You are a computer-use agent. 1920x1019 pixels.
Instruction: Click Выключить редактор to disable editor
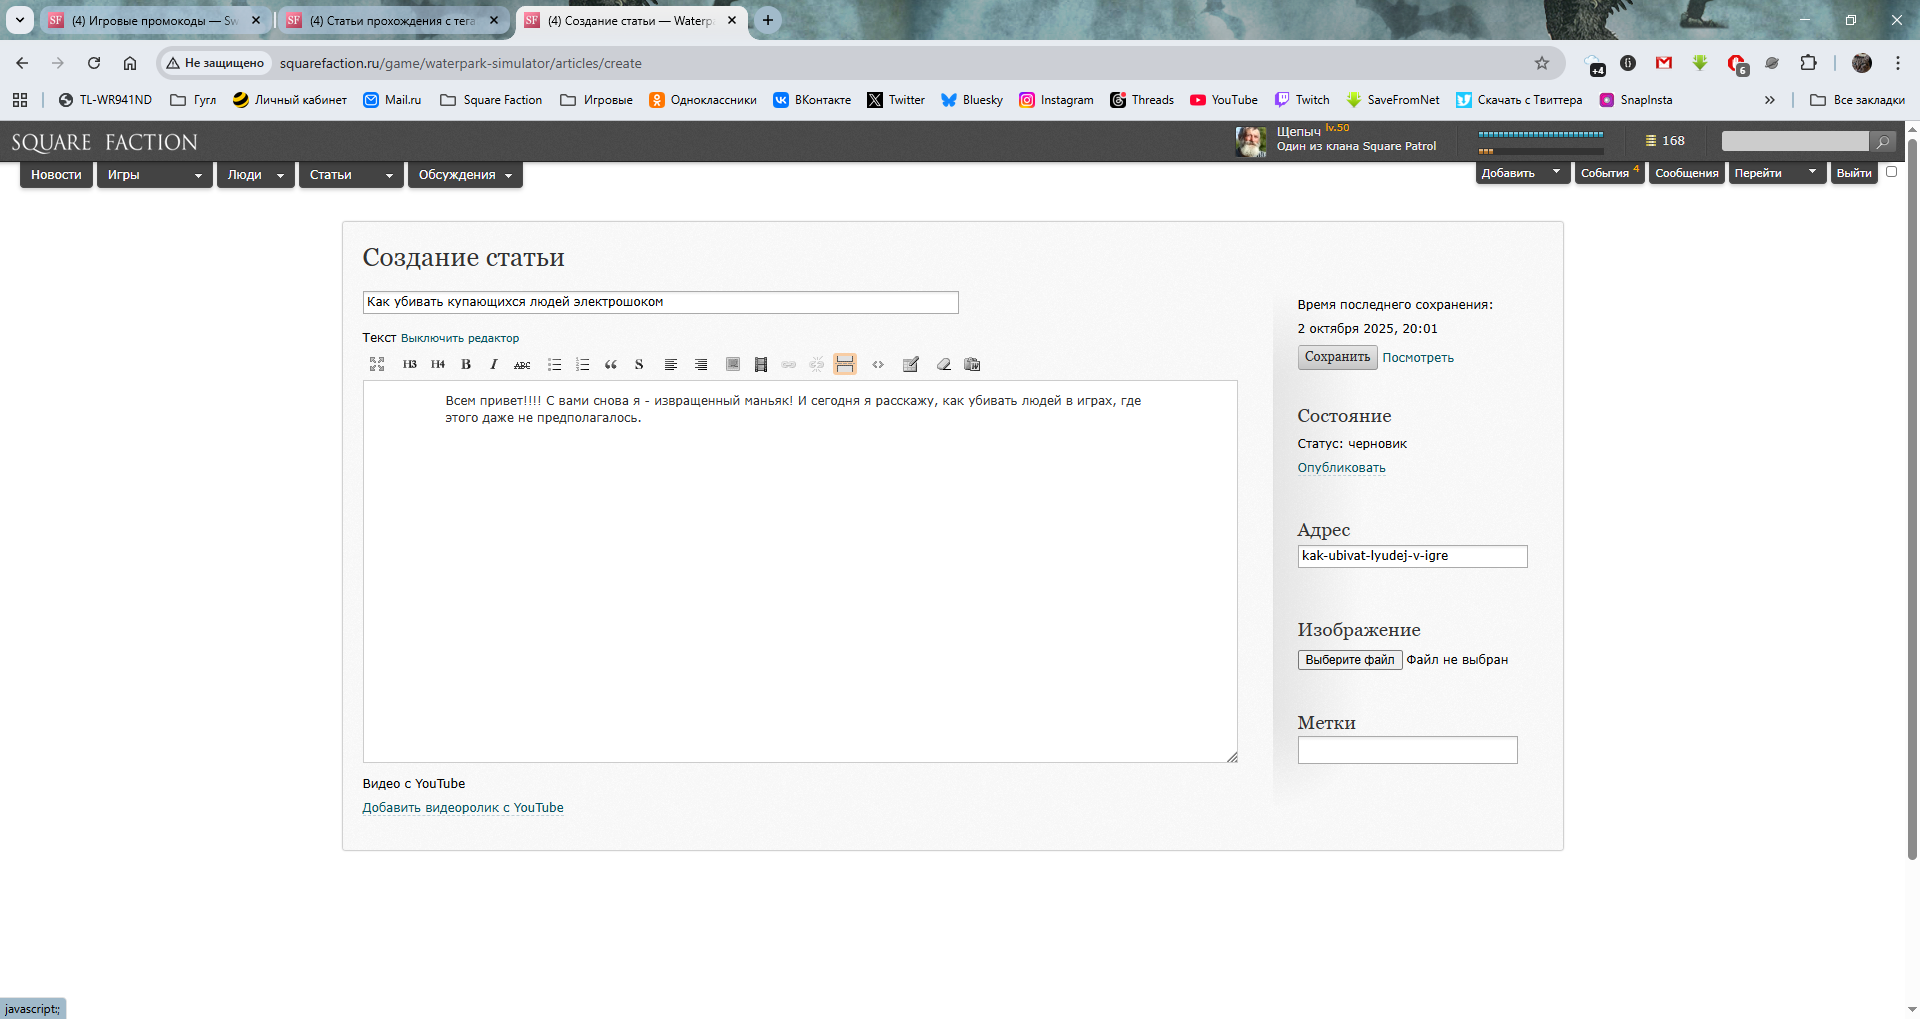460,338
